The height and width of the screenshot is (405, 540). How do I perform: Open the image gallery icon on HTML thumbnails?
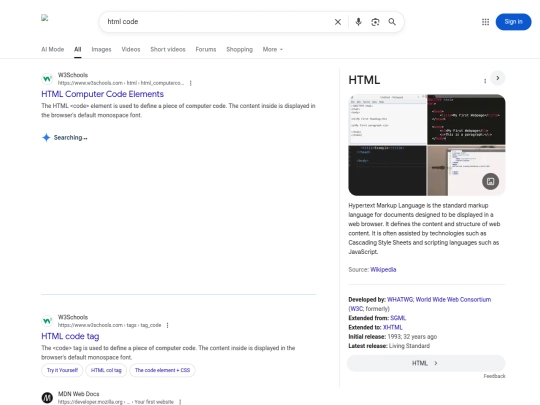490,181
